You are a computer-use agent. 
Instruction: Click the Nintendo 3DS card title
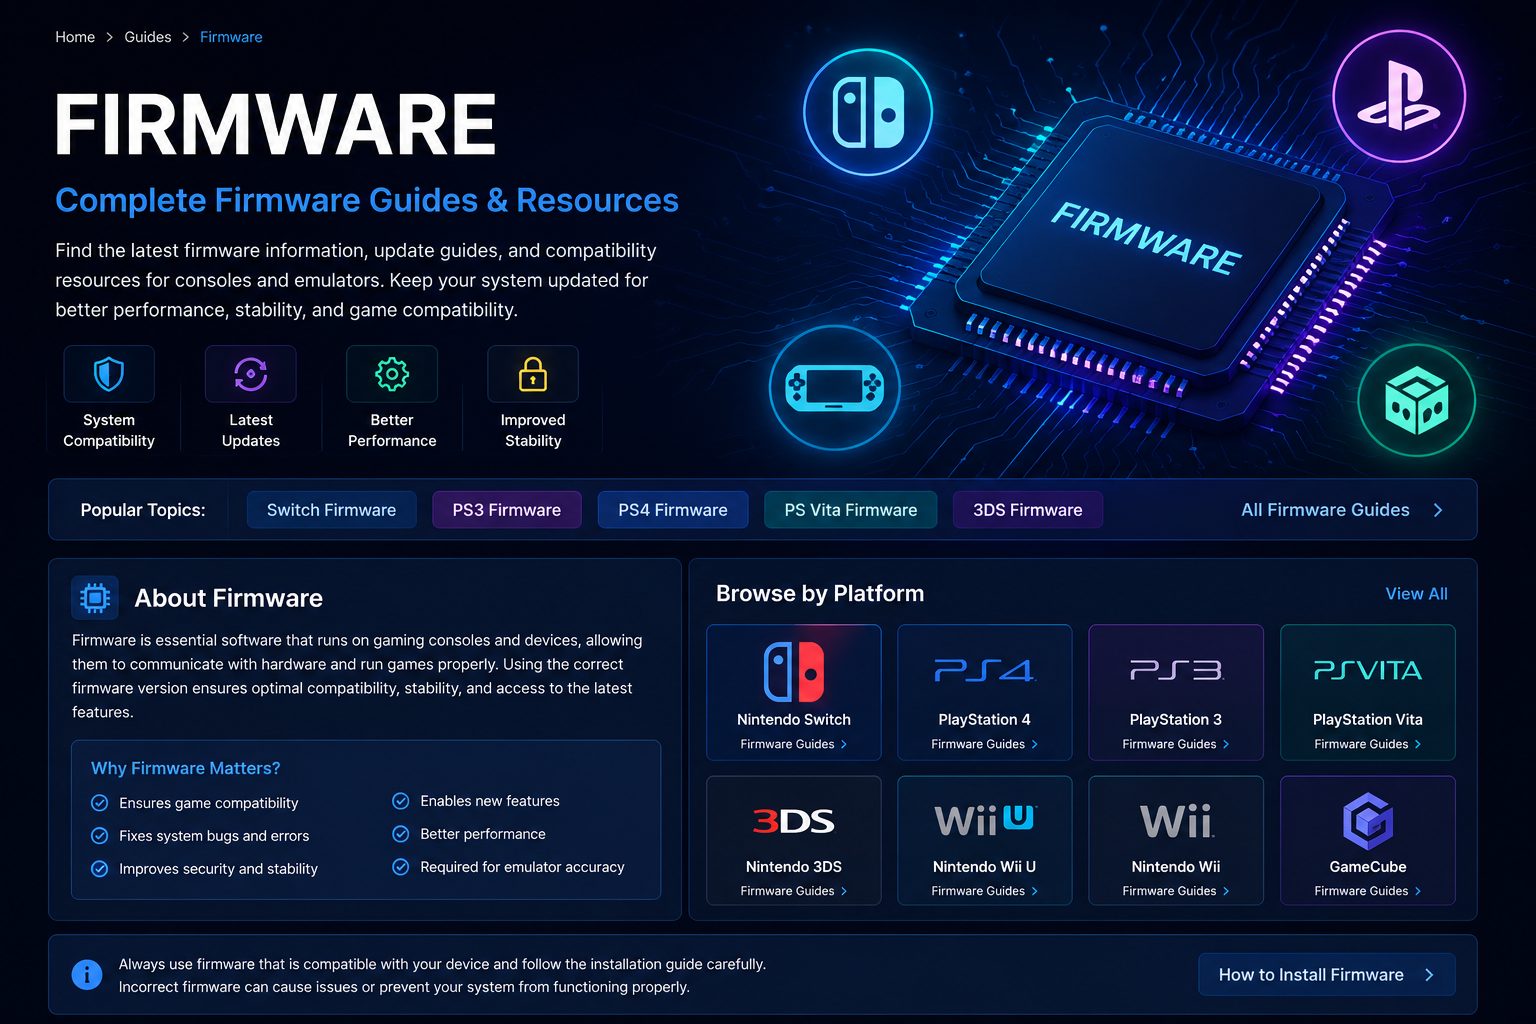pos(794,867)
